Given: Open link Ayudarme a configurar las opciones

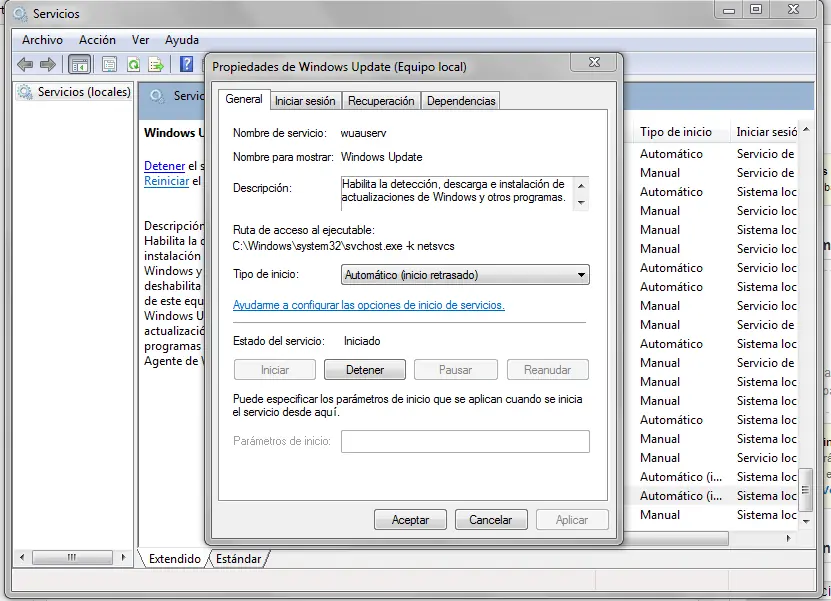Looking at the screenshot, I should (369, 305).
